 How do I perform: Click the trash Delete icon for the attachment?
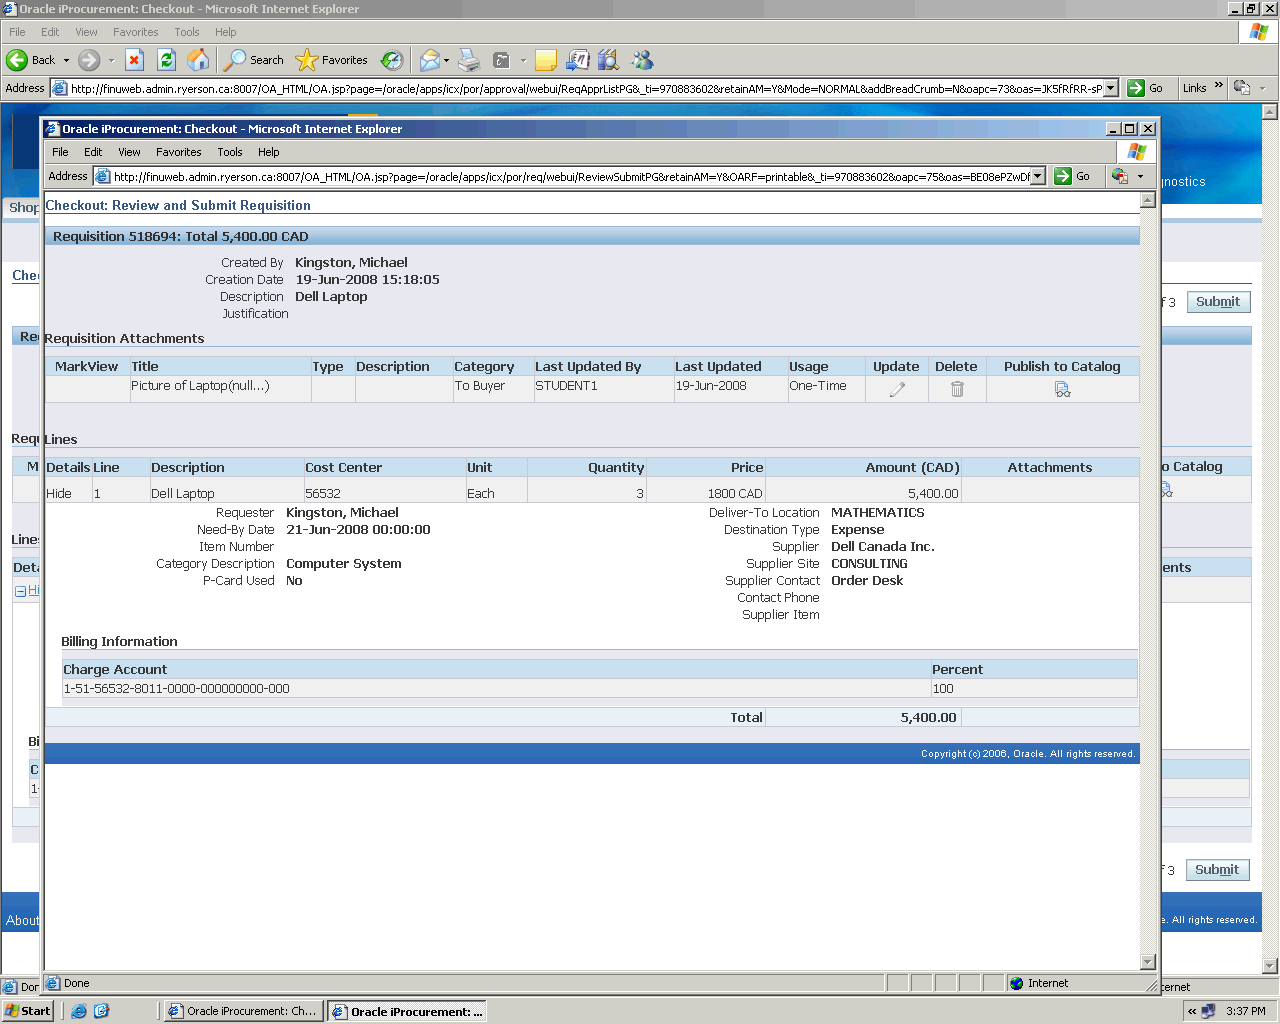(x=957, y=389)
